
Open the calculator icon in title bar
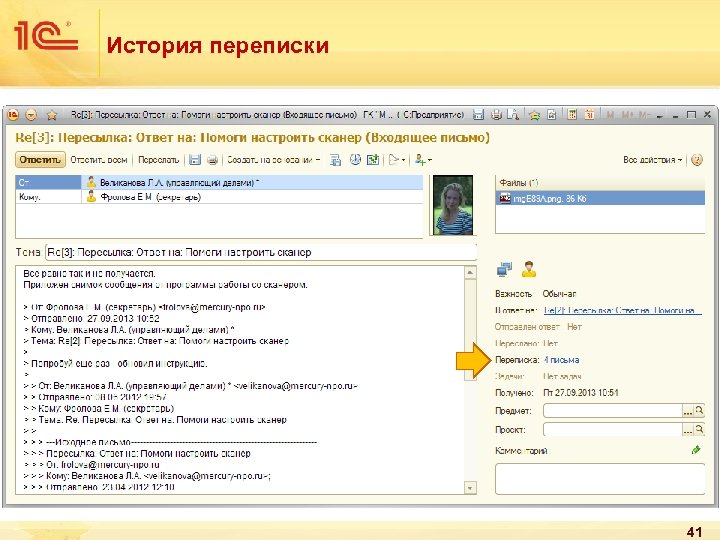(572, 114)
